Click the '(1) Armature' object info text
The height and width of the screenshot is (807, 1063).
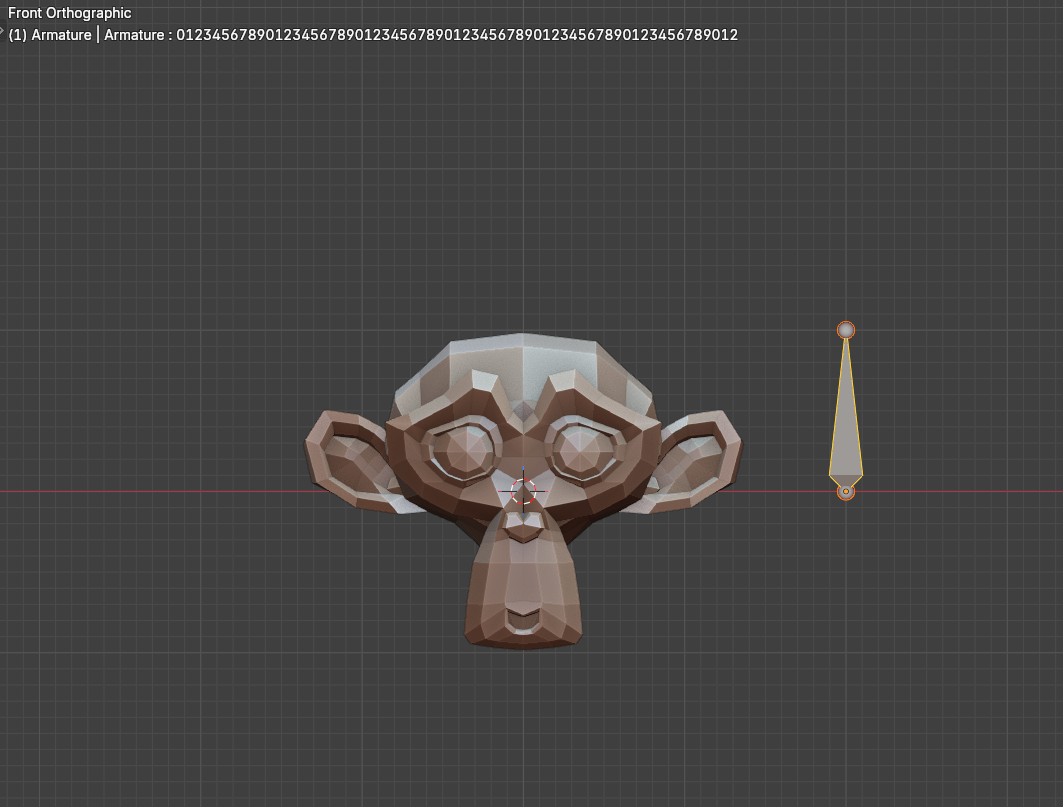pos(50,35)
